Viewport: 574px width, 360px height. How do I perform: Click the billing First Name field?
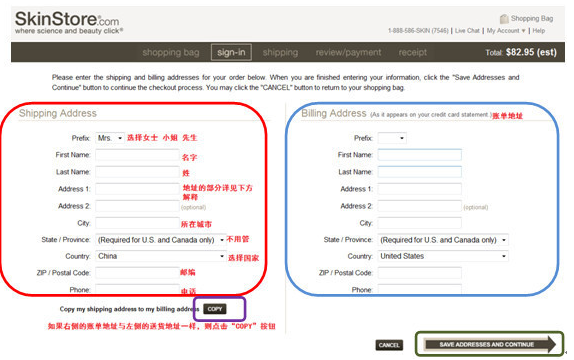click(x=420, y=155)
